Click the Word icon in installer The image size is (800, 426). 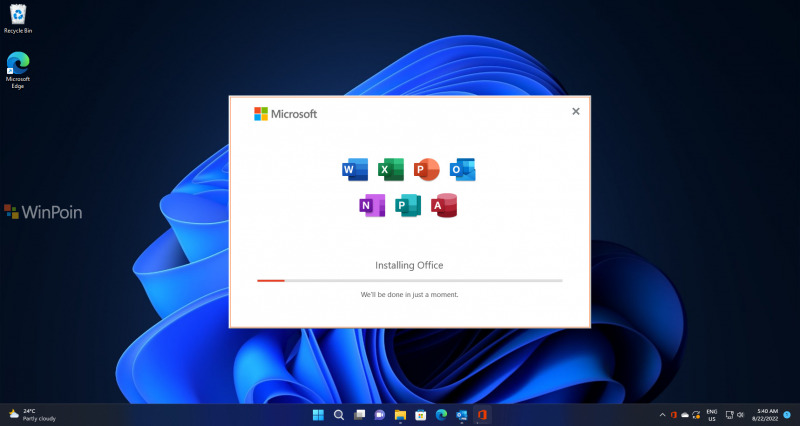coord(355,169)
